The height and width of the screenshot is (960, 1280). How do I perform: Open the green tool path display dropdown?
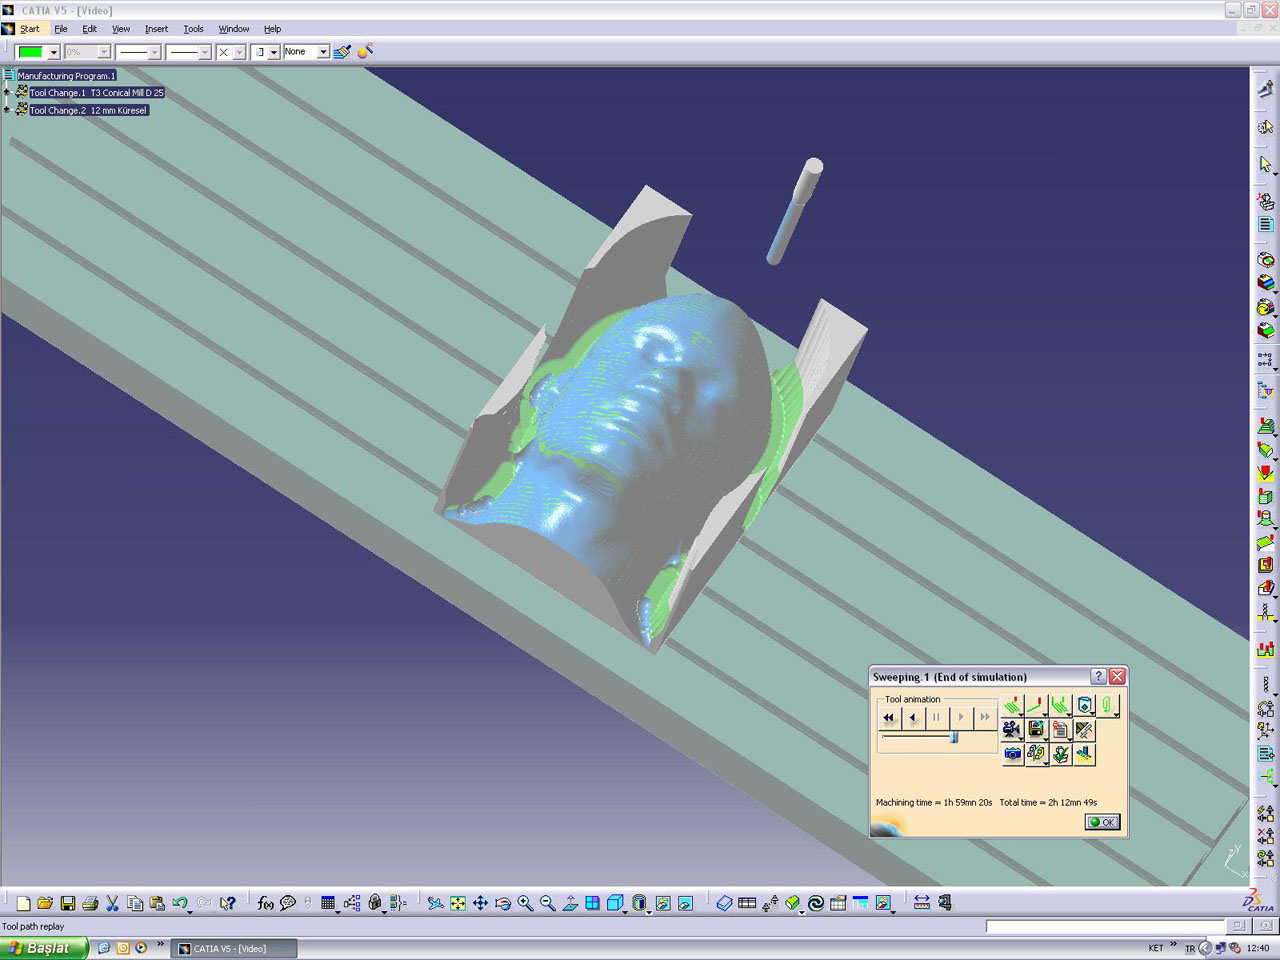tap(1108, 705)
